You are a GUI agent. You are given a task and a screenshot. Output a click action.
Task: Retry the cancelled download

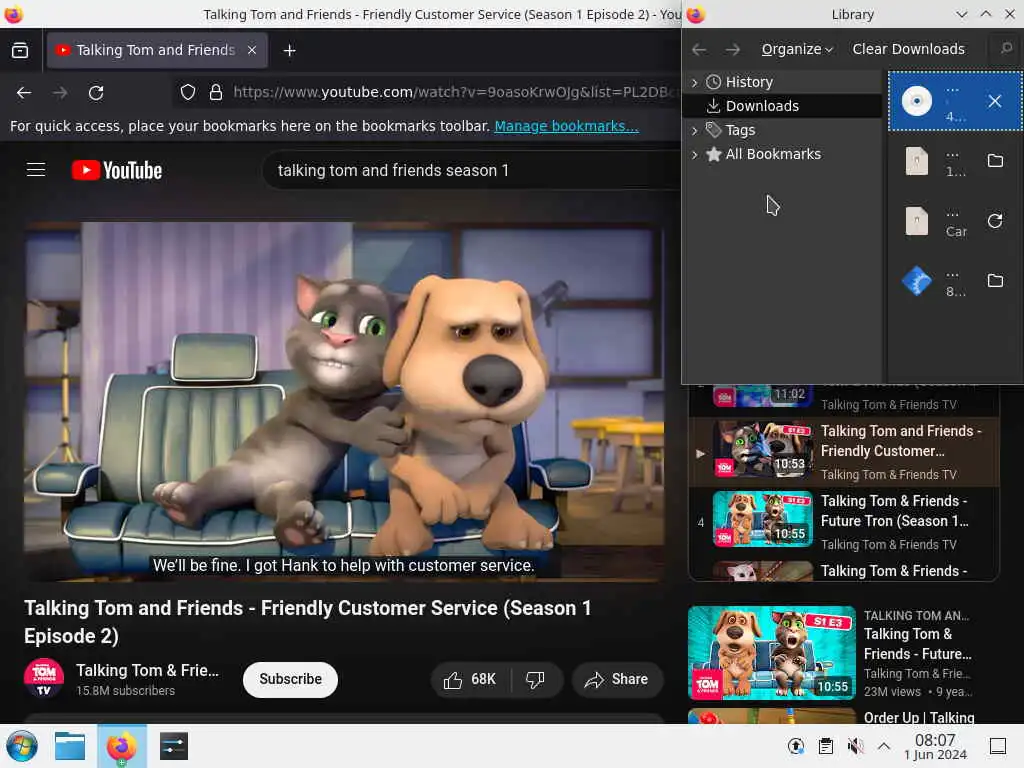coord(995,221)
